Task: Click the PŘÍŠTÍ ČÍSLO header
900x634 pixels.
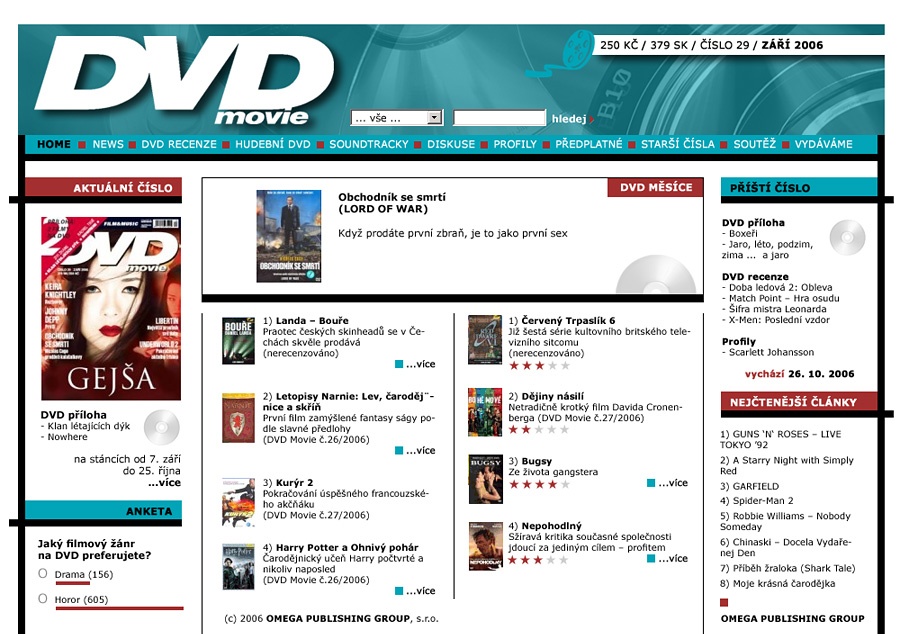Action: (x=799, y=188)
